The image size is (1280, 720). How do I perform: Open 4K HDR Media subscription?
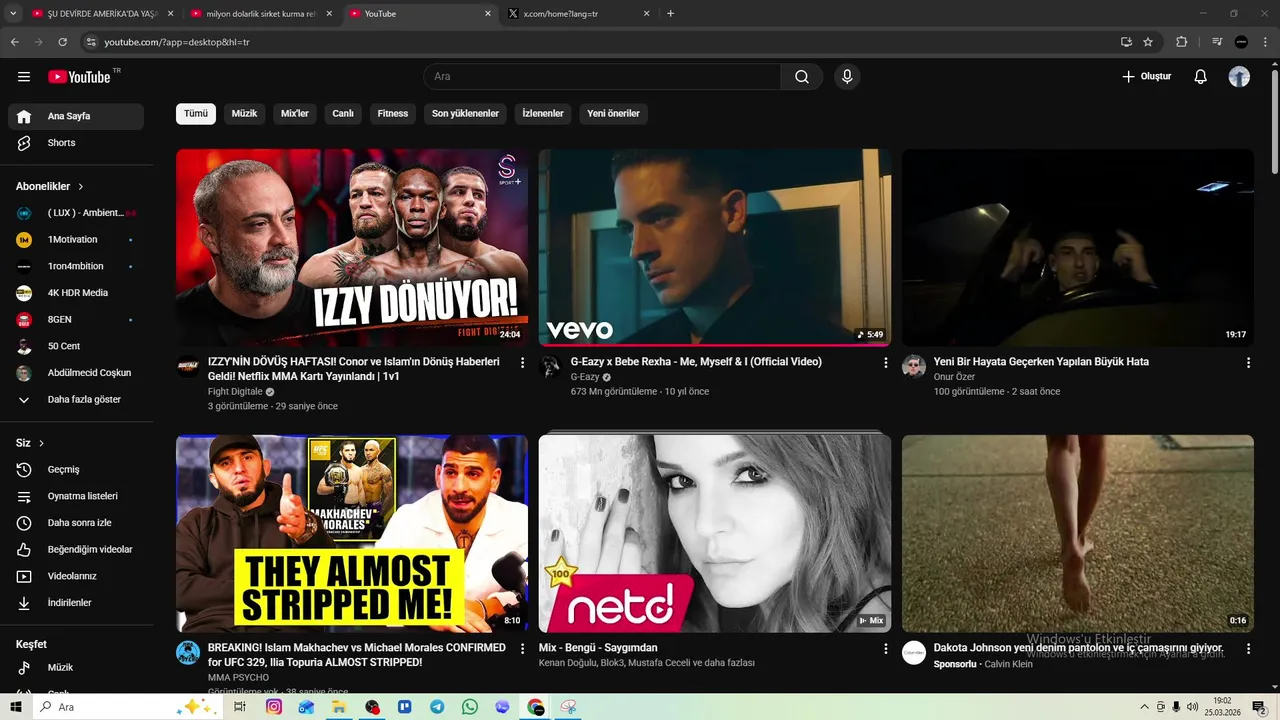point(76,293)
